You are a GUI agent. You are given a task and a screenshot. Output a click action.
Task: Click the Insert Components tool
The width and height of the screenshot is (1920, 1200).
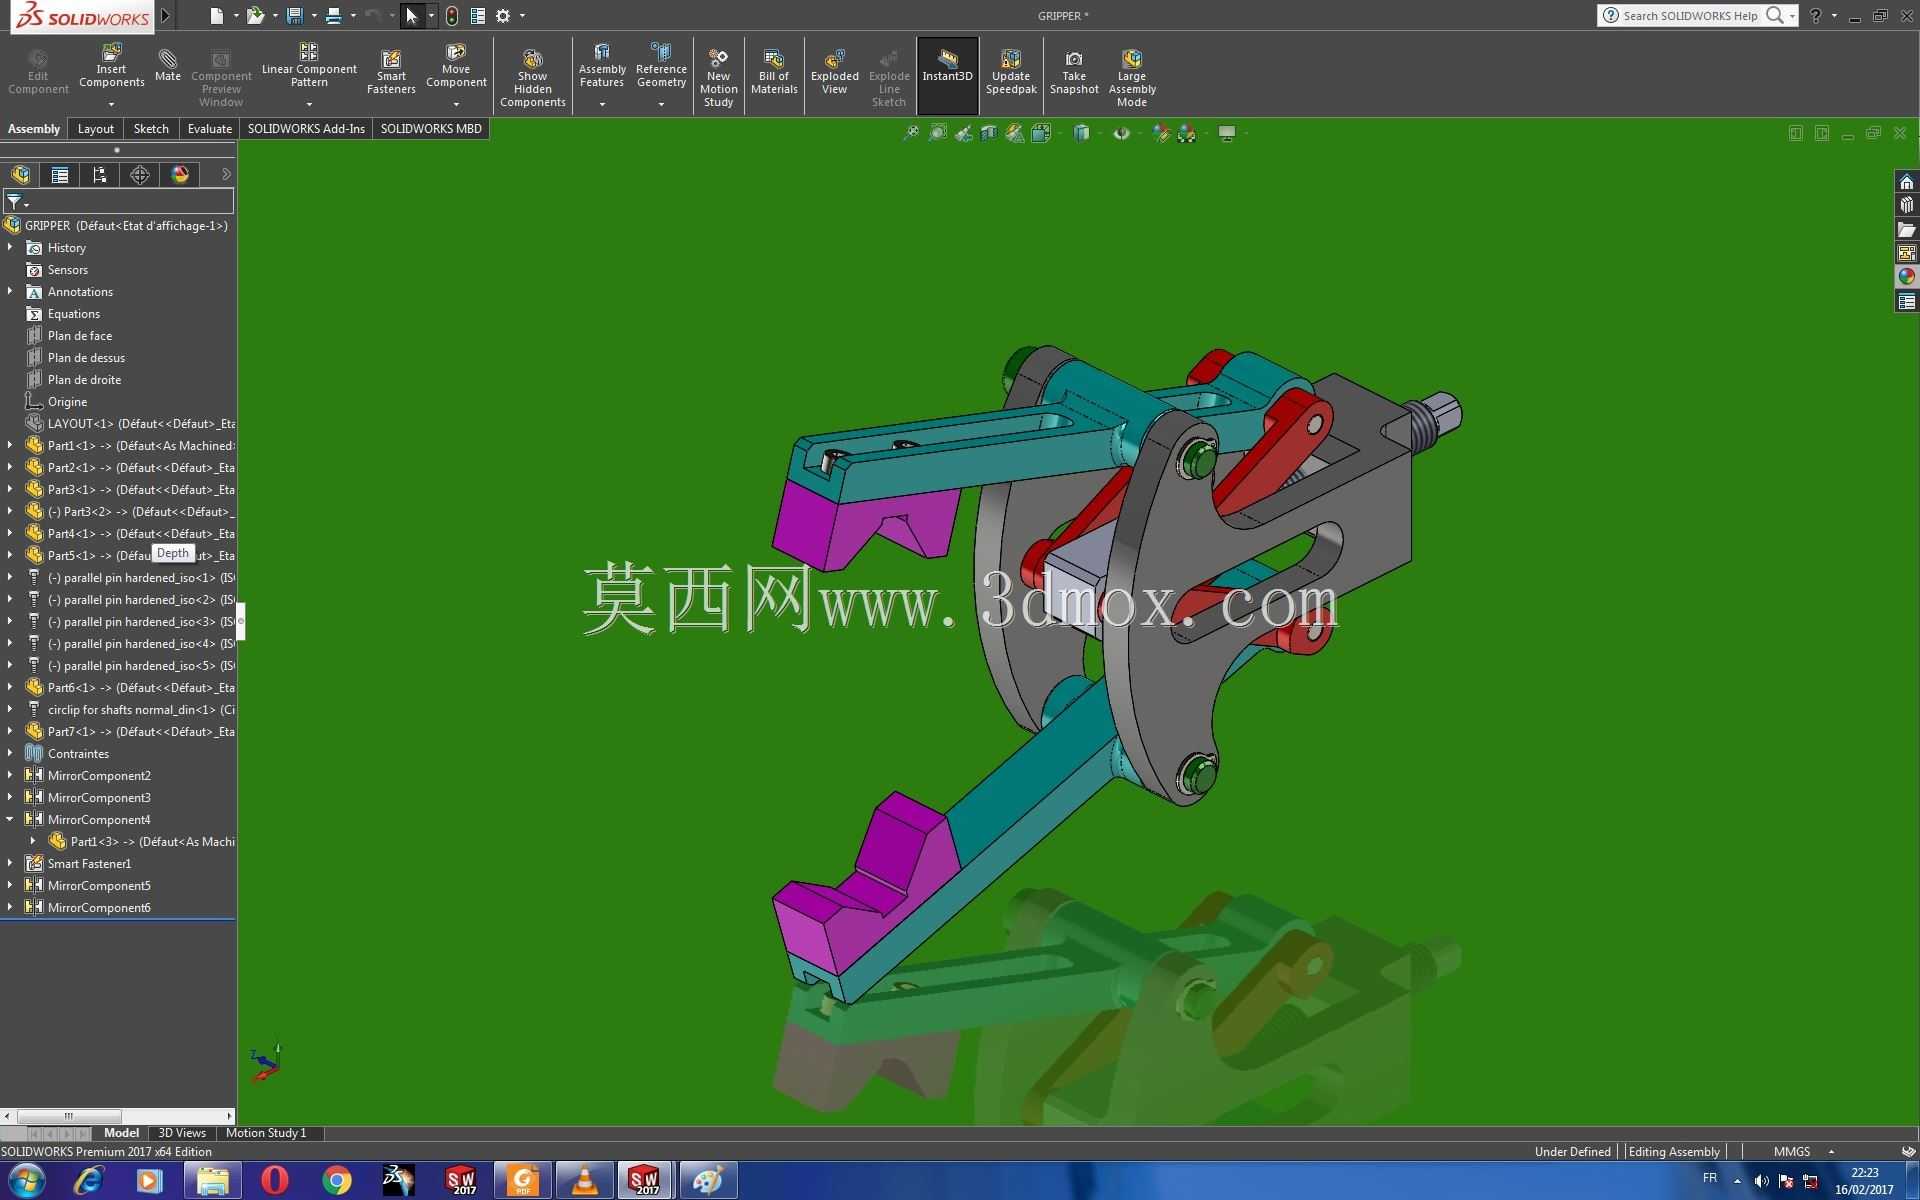coord(111,66)
